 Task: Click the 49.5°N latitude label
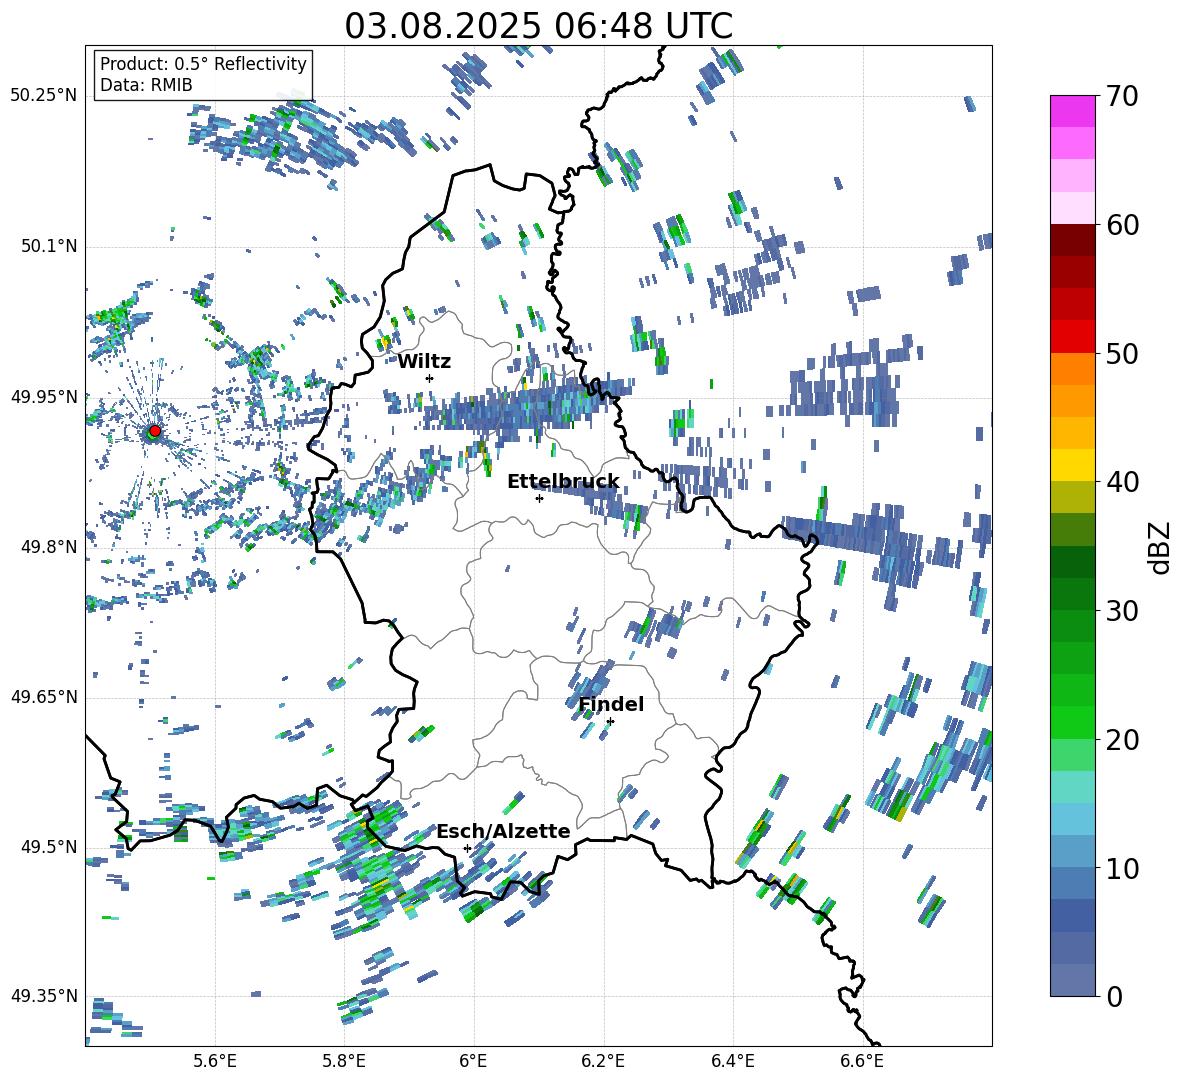pos(48,846)
